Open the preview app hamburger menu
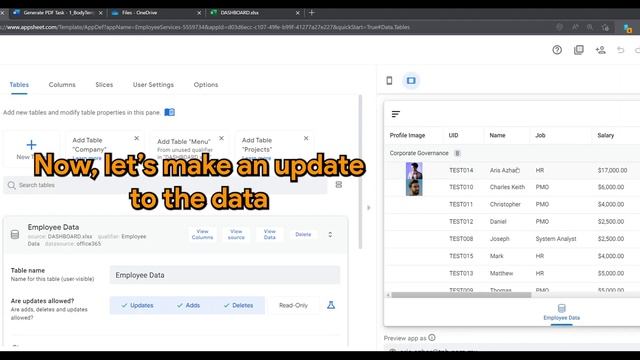 [396, 114]
